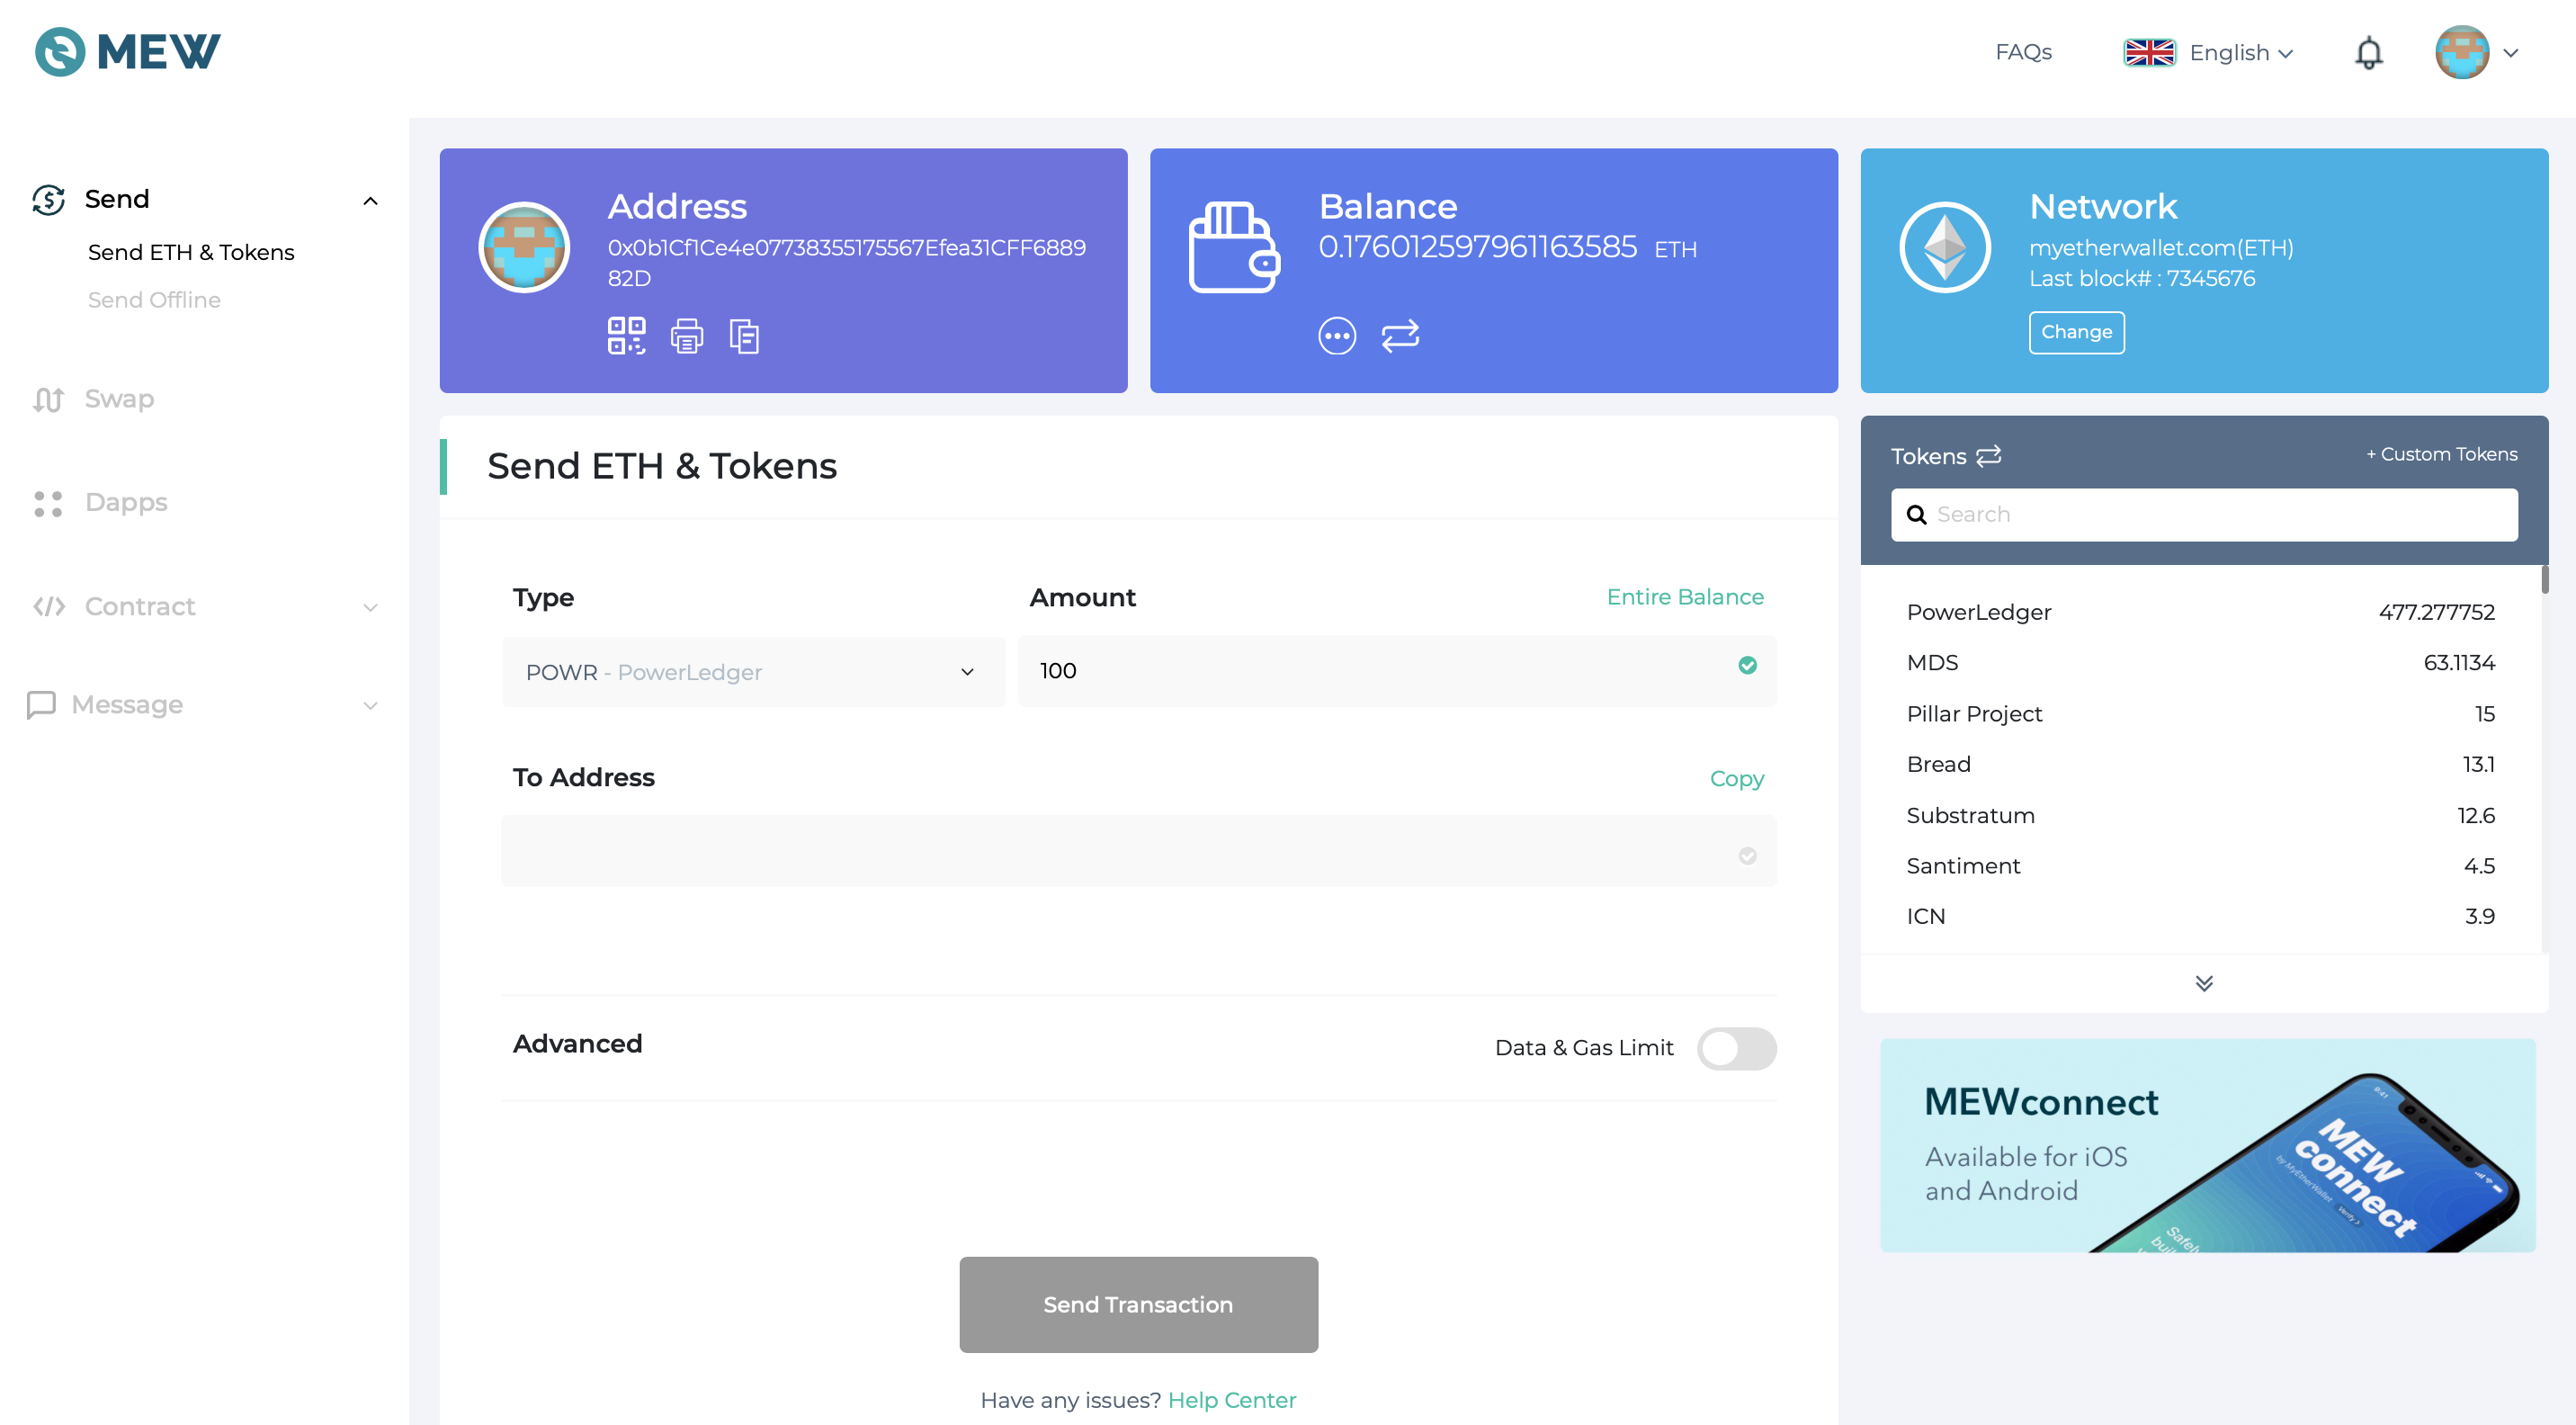Select Bread token row
This screenshot has height=1425, width=2576.
[x=2200, y=764]
